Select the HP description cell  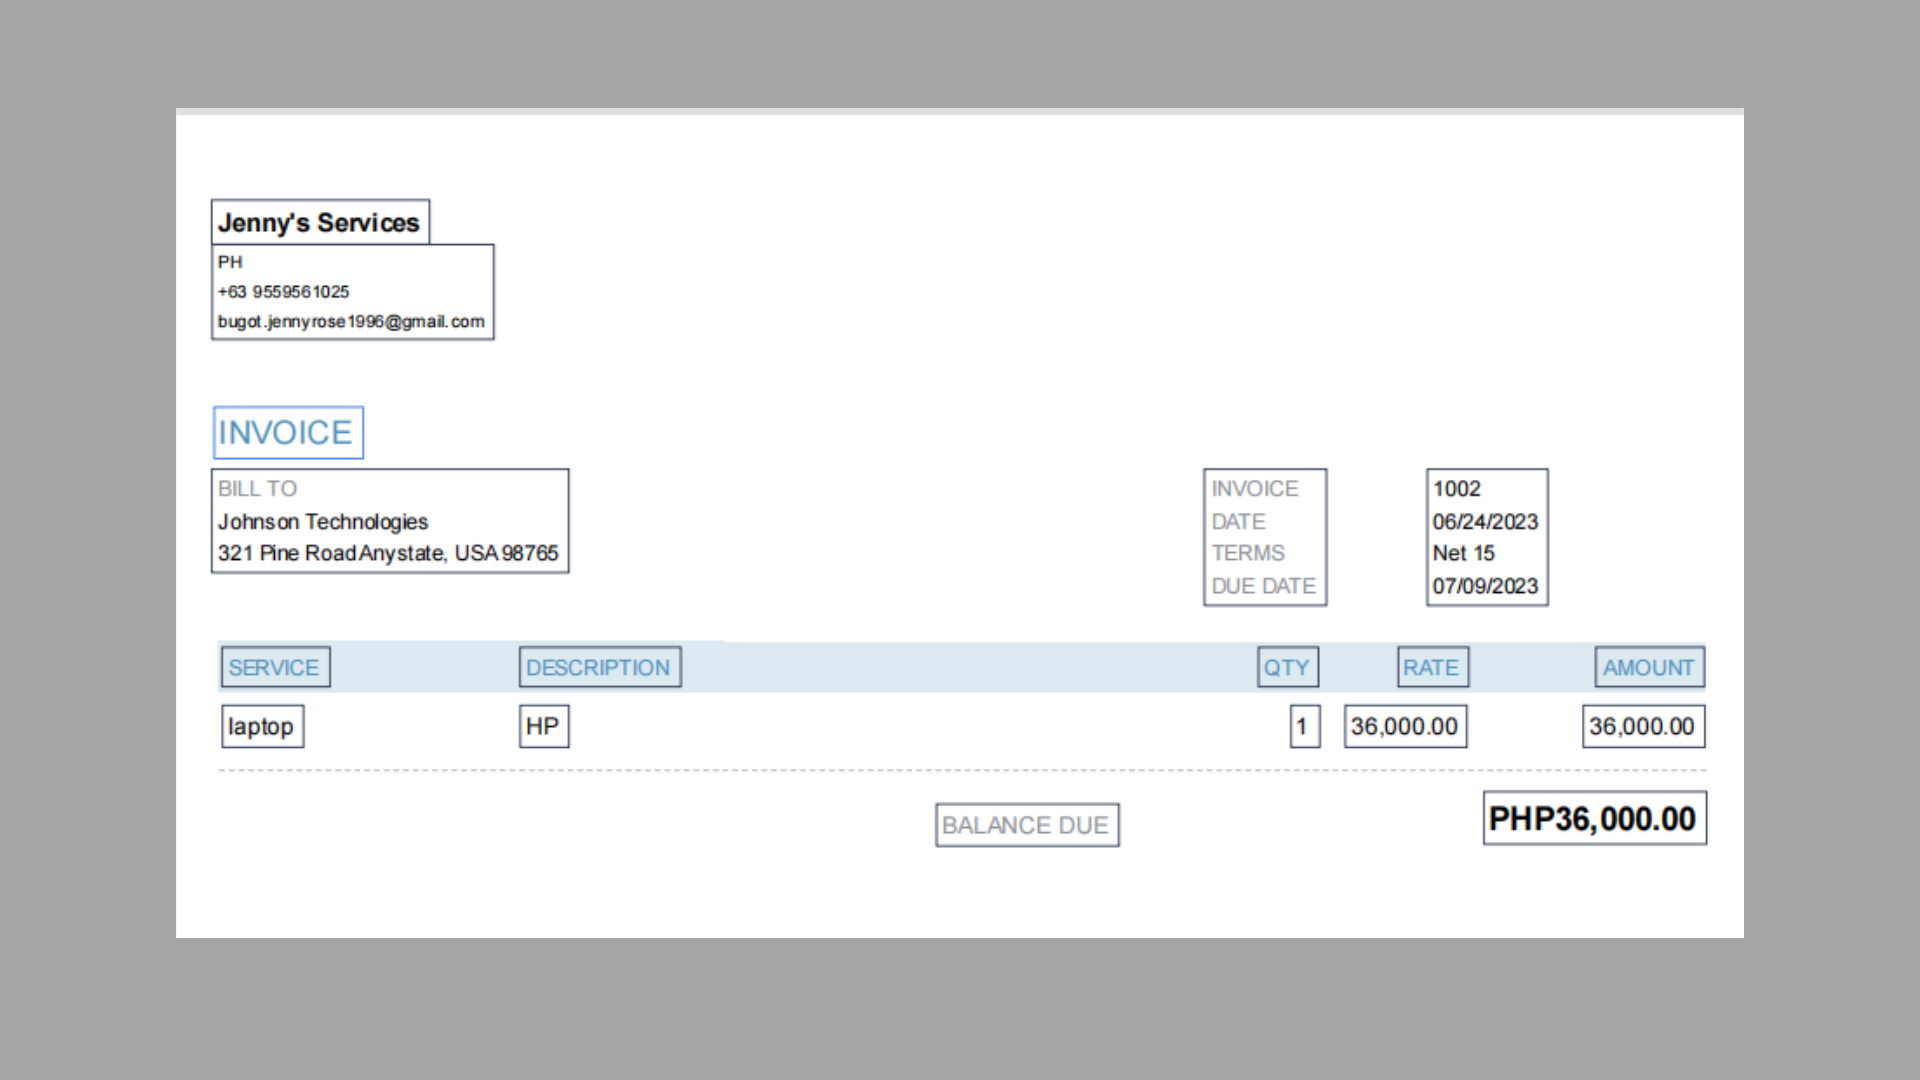point(543,726)
